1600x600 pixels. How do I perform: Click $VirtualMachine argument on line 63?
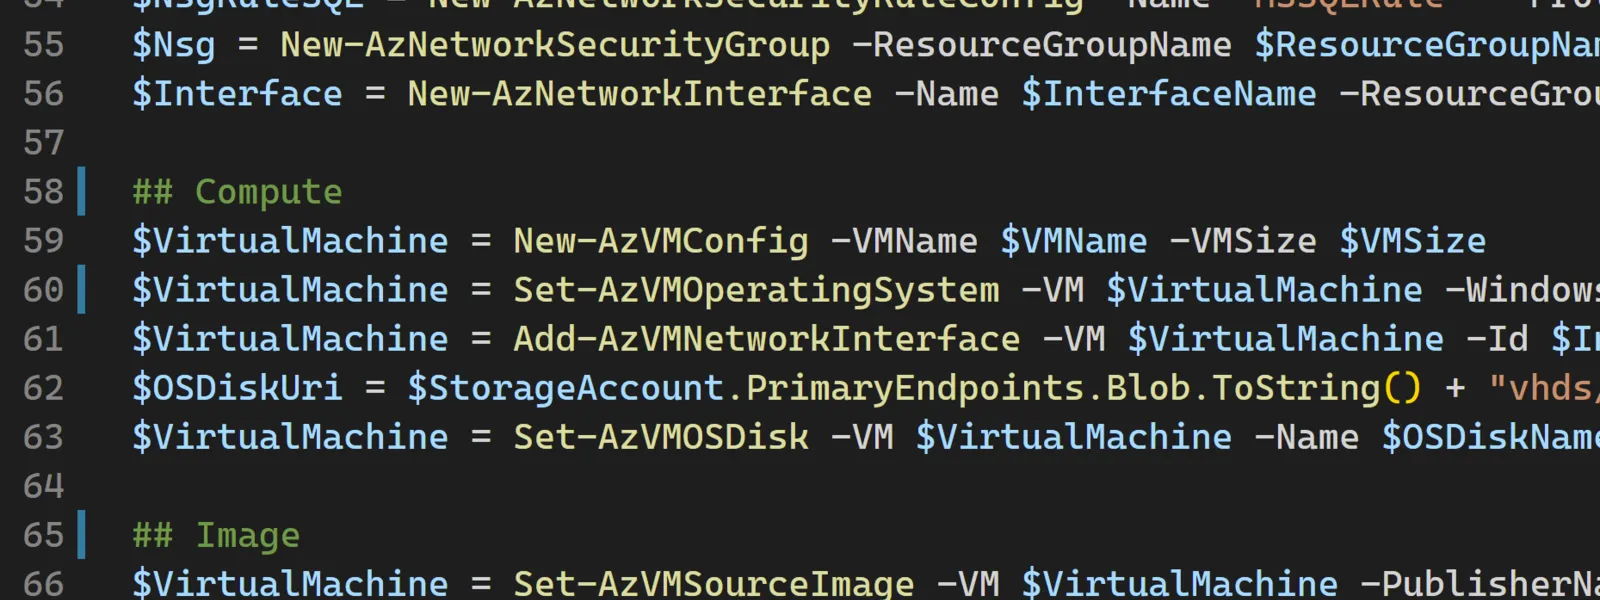(1074, 437)
